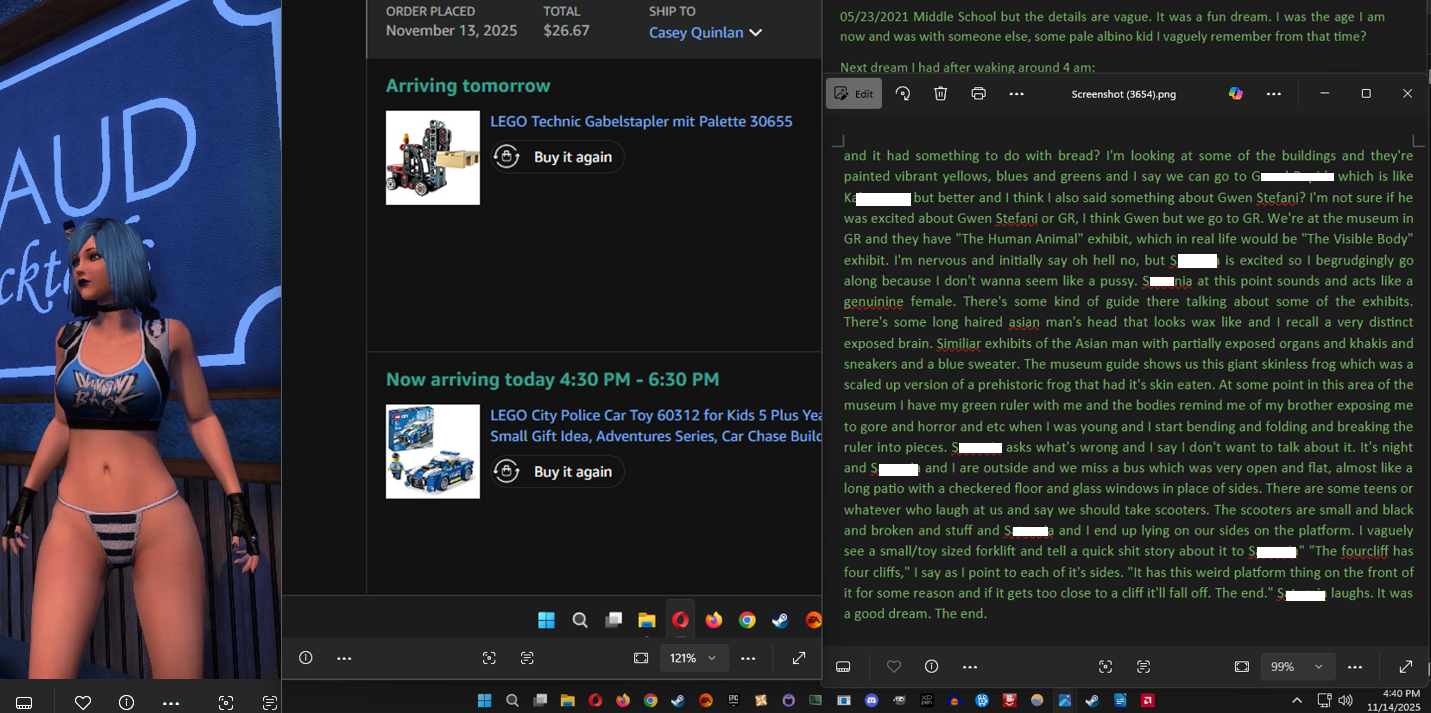Open the Windows Start menu on the taskbar
This screenshot has height=713, width=1431.
point(484,701)
